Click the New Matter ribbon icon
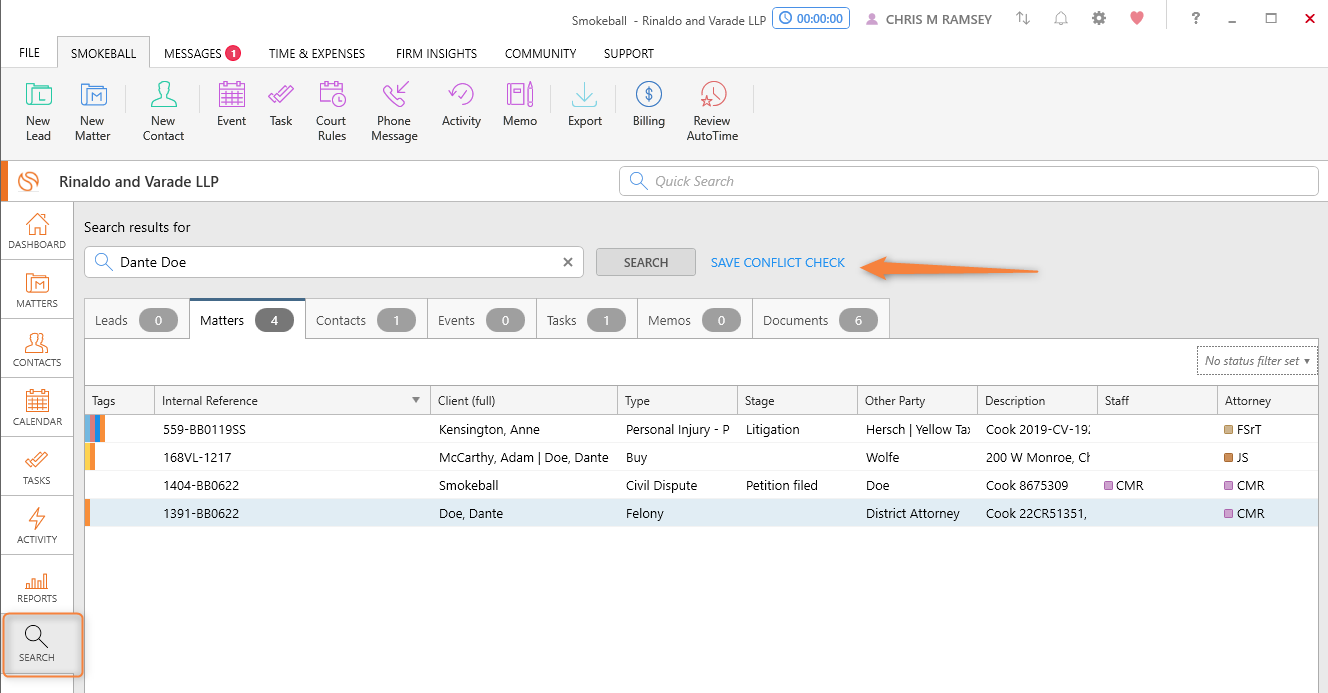 tap(92, 111)
